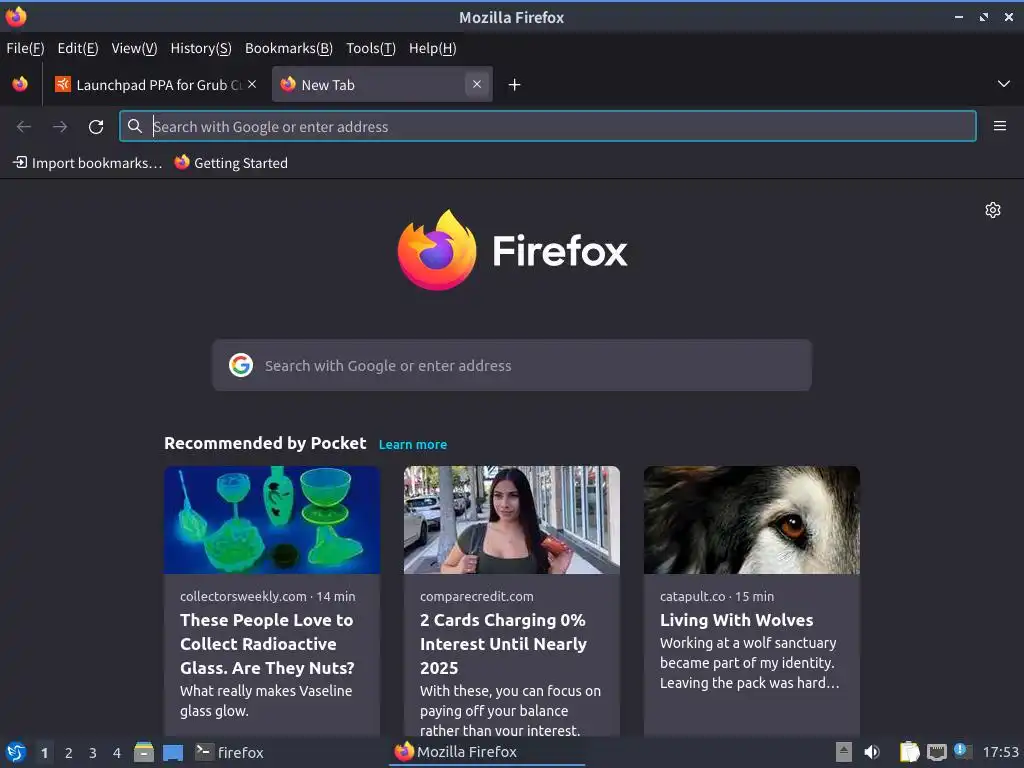Image resolution: width=1024 pixels, height=768 pixels.
Task: Open the History menu
Action: [x=201, y=48]
